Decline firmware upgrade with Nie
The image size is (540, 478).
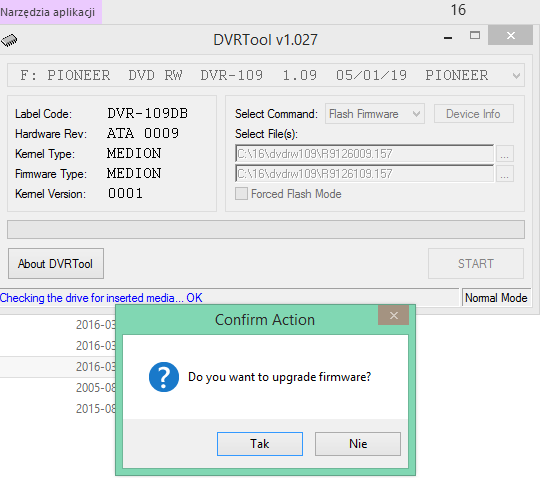tap(358, 444)
